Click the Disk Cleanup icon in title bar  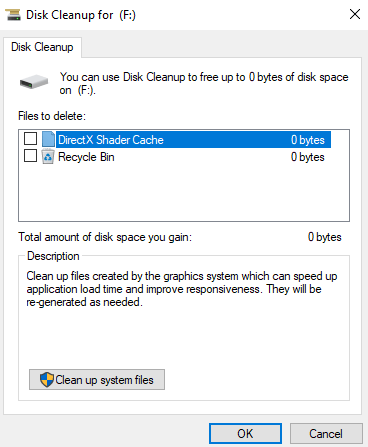click(13, 15)
